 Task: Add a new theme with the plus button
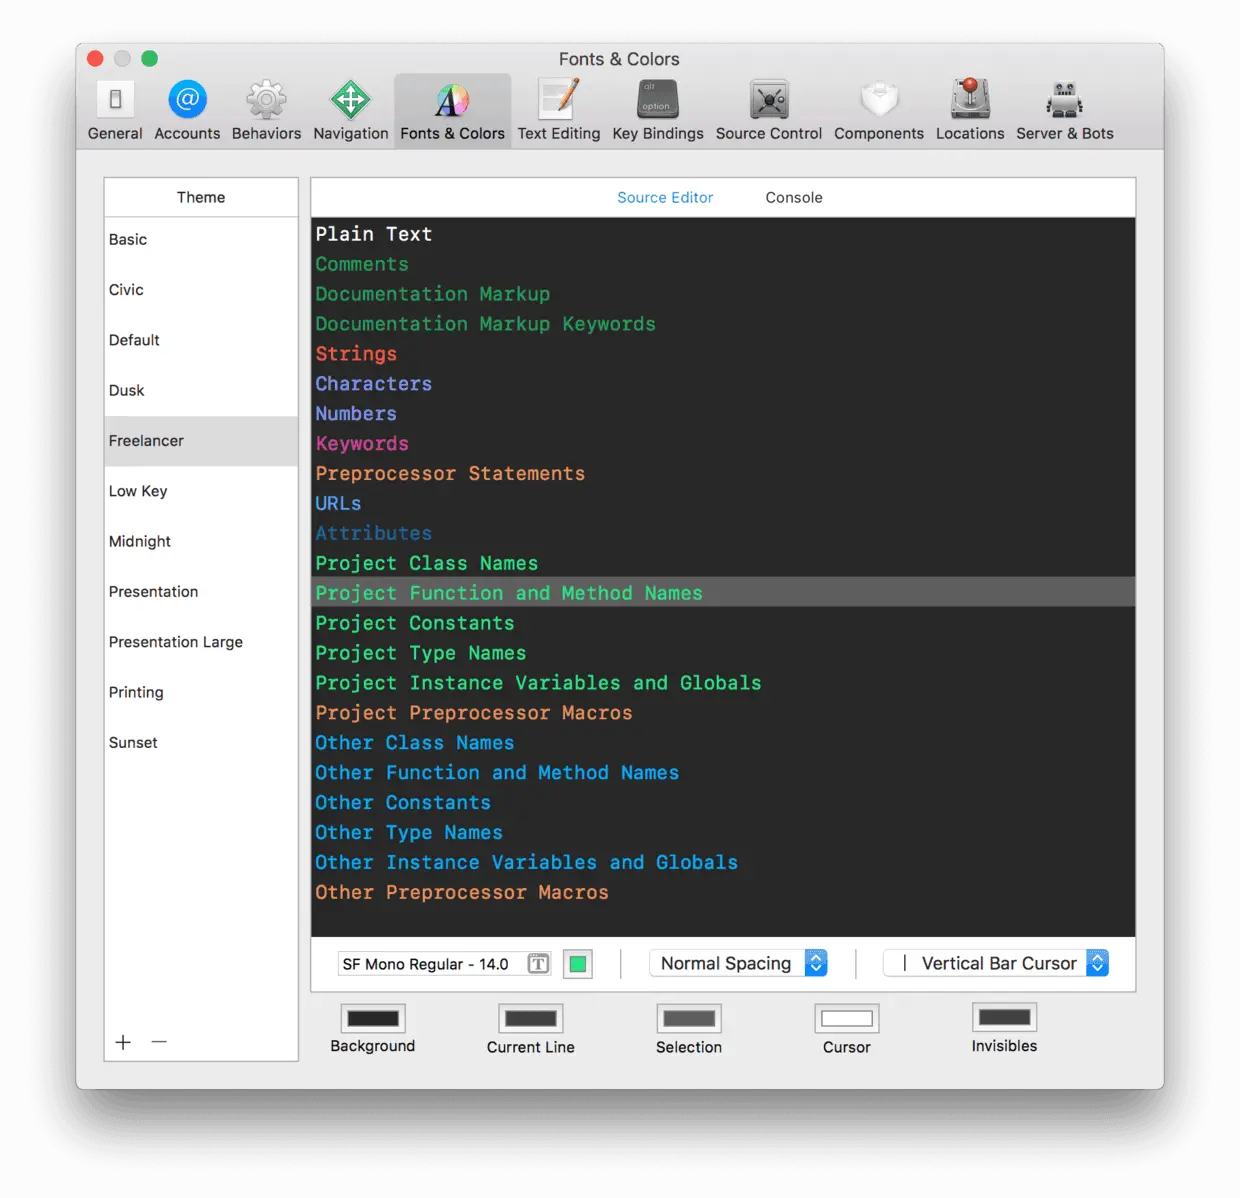122,1042
